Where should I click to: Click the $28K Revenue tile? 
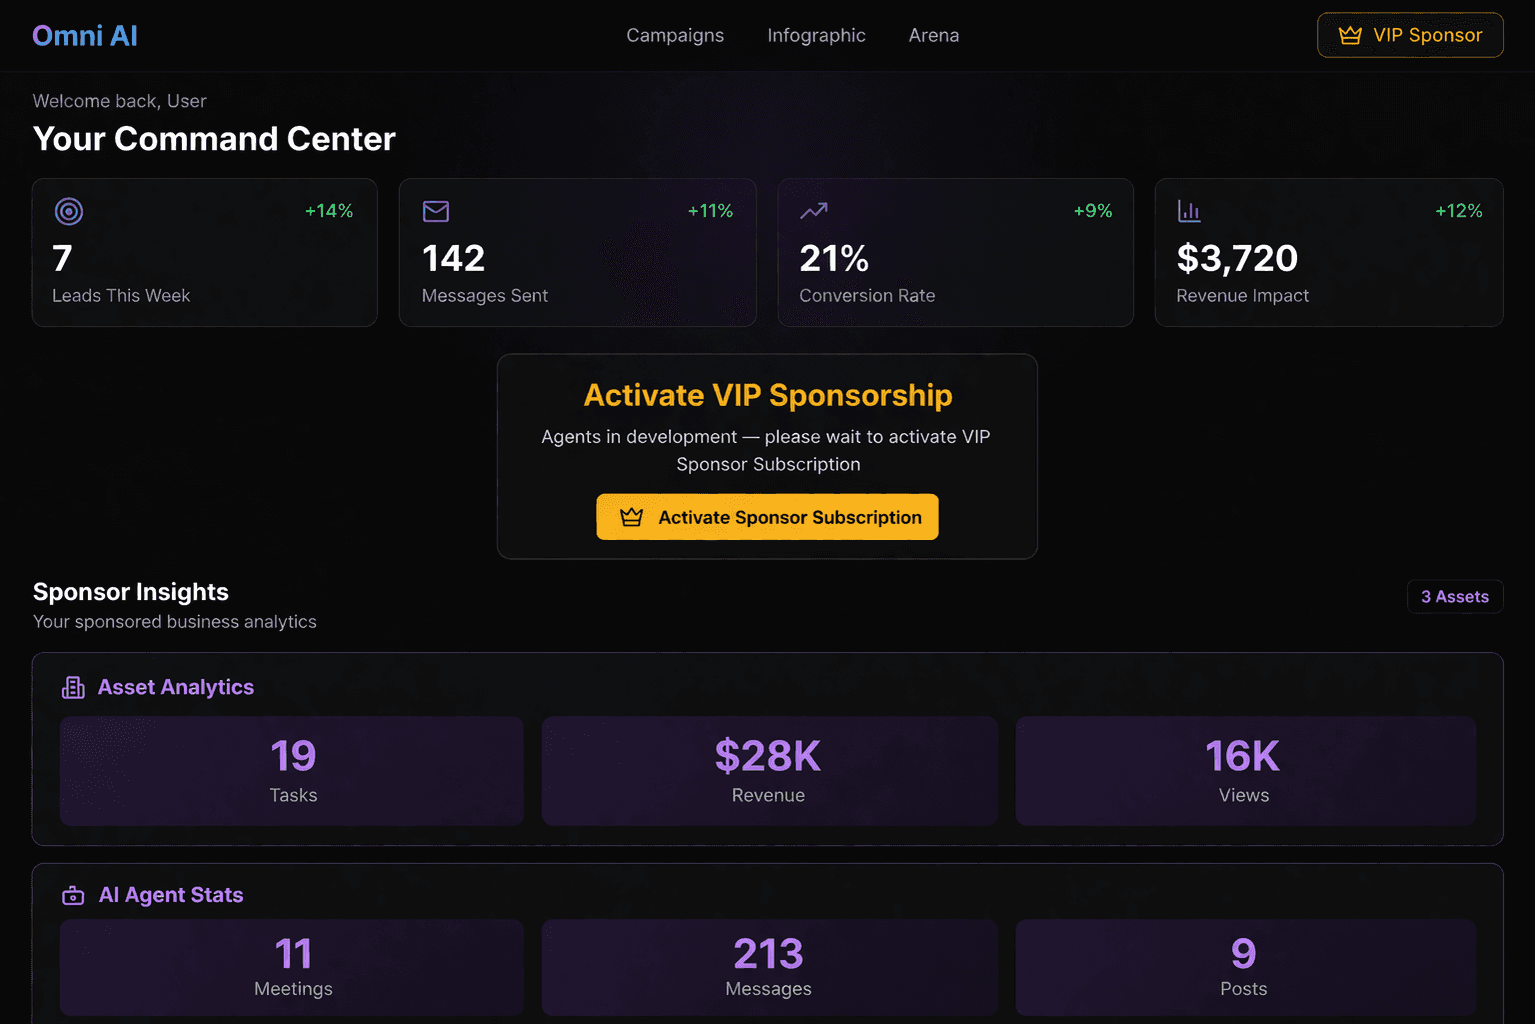(x=768, y=770)
